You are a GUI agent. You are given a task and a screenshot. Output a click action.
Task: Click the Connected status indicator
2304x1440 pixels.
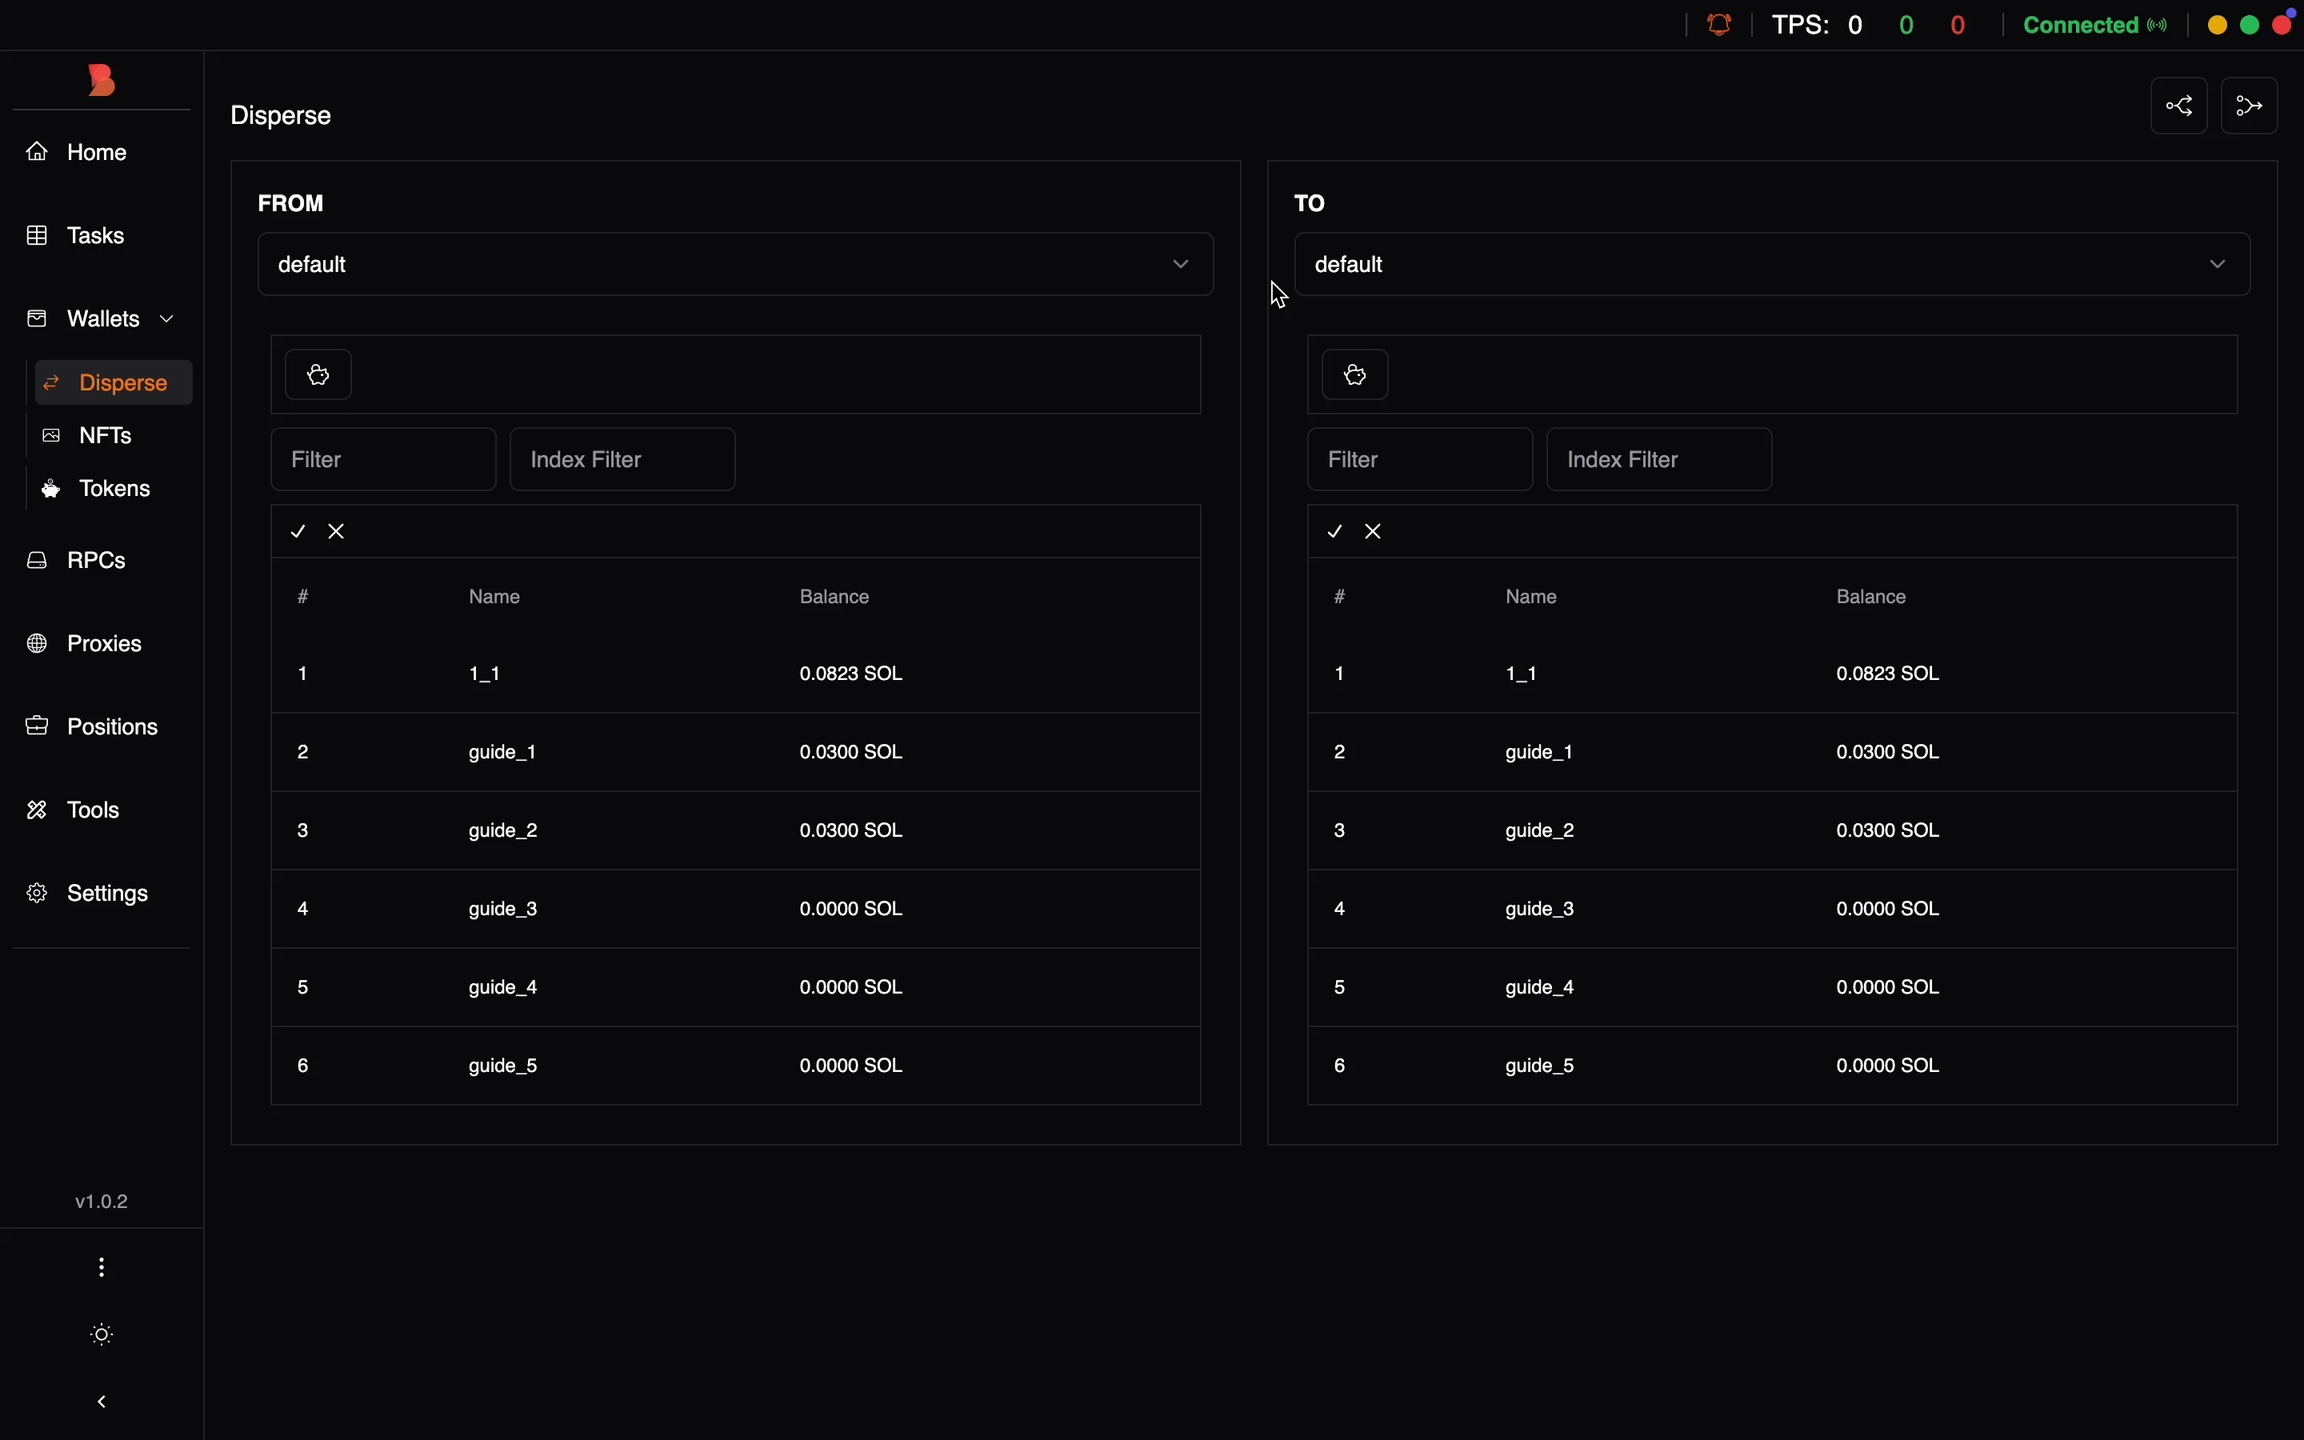click(2094, 25)
